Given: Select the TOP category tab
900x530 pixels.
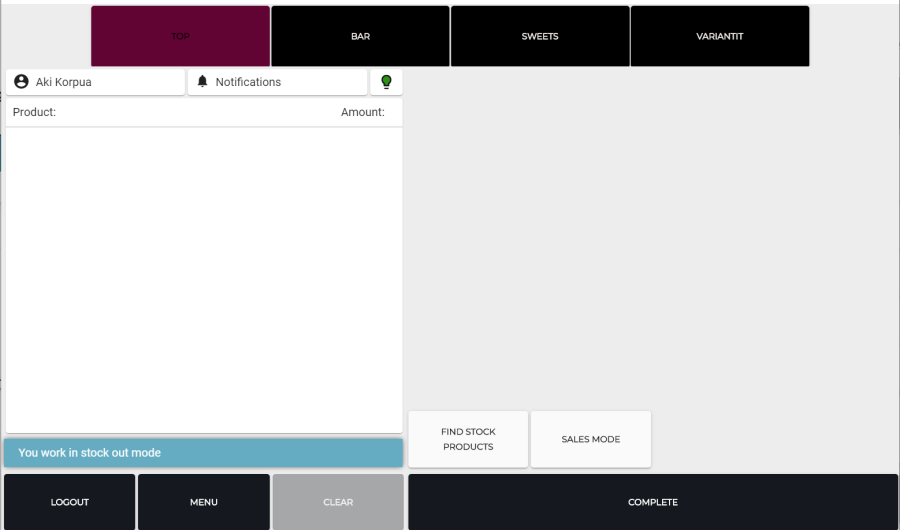Looking at the screenshot, I should [180, 37].
